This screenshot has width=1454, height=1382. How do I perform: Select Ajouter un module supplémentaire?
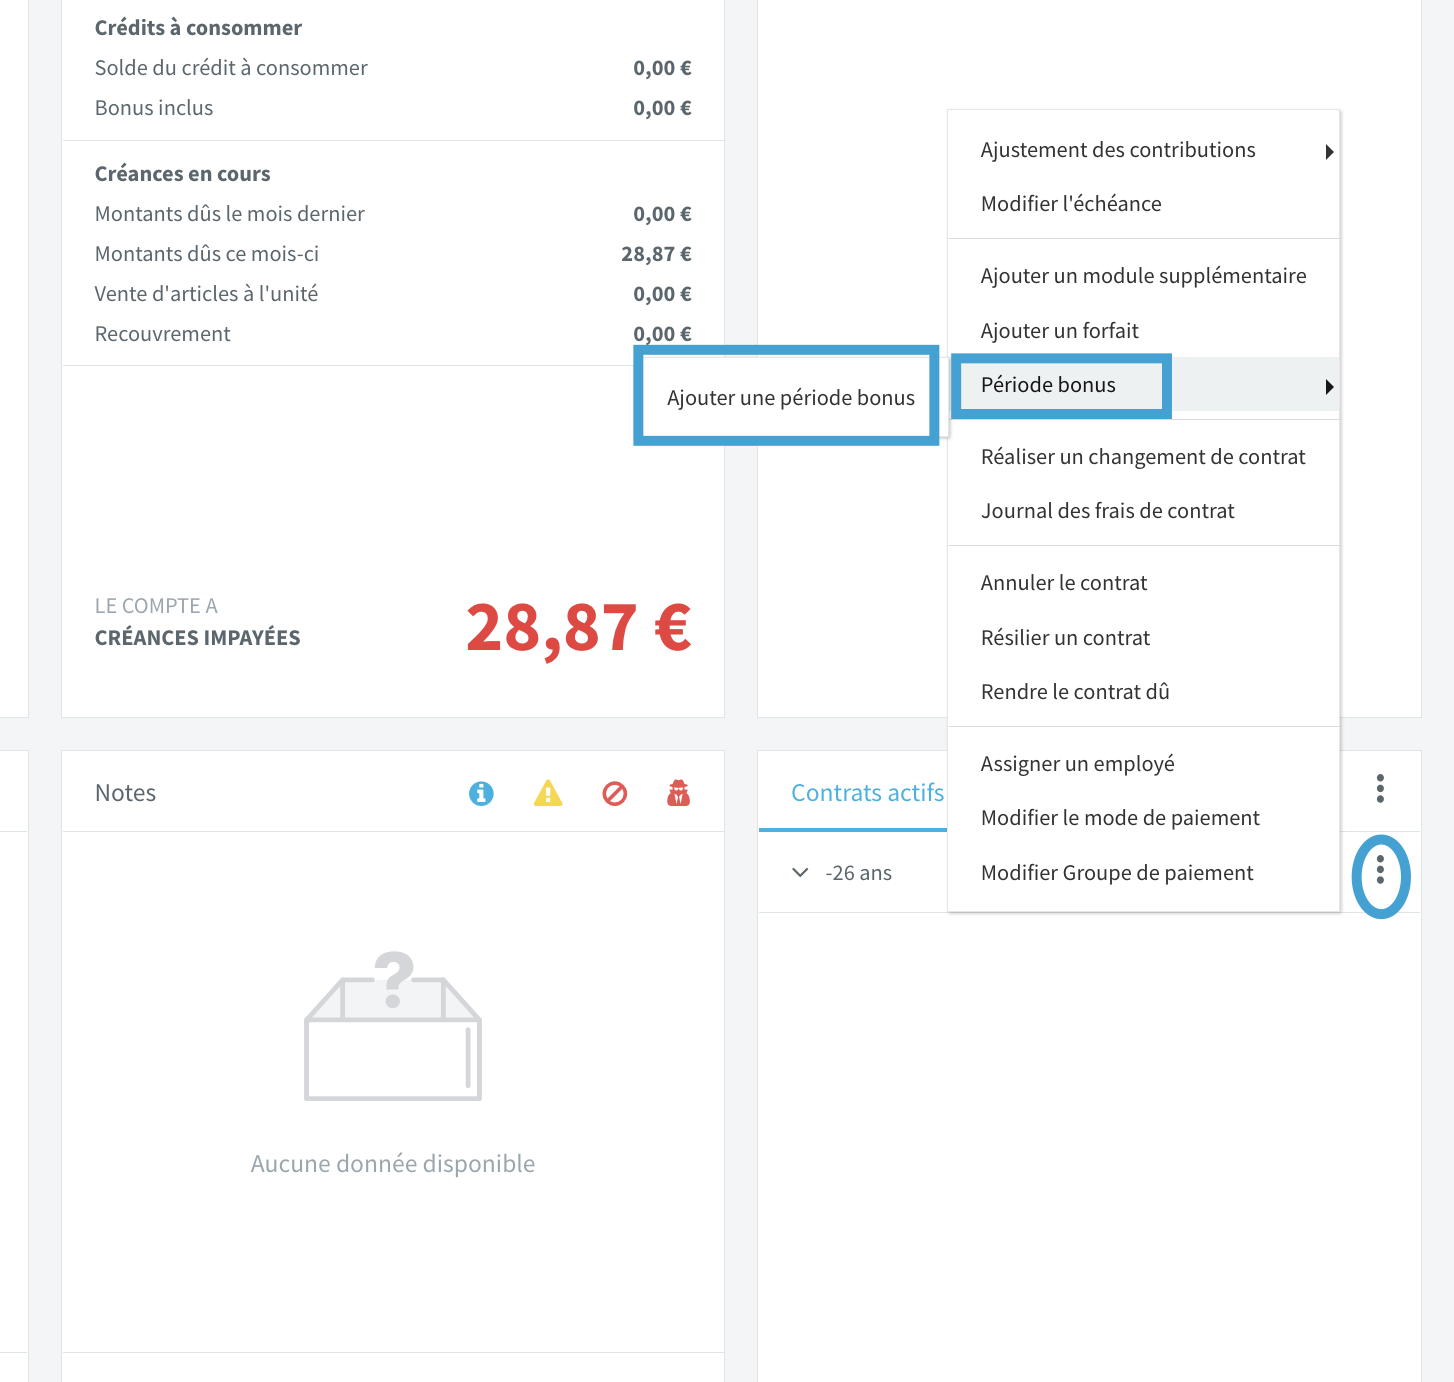pyautogui.click(x=1143, y=276)
